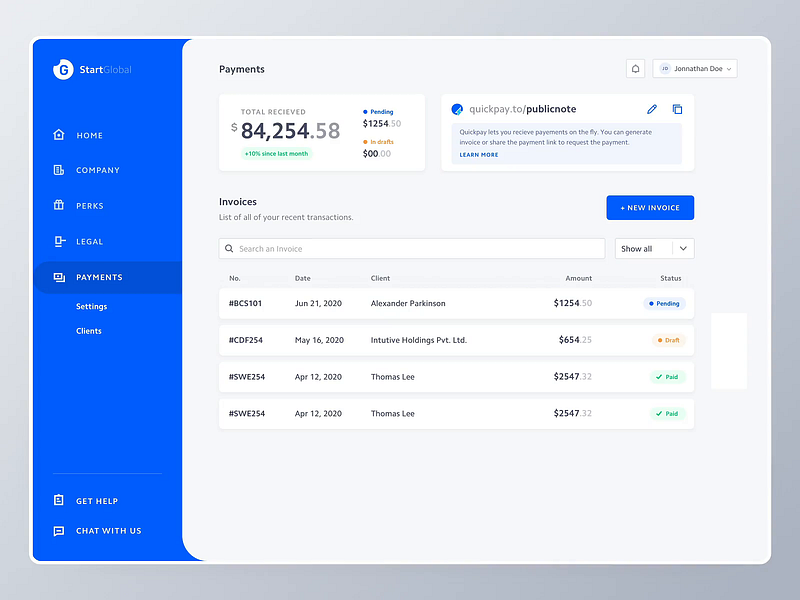Viewport: 800px width, 600px height.
Task: Open the Company section via its building icon
Action: (x=59, y=170)
